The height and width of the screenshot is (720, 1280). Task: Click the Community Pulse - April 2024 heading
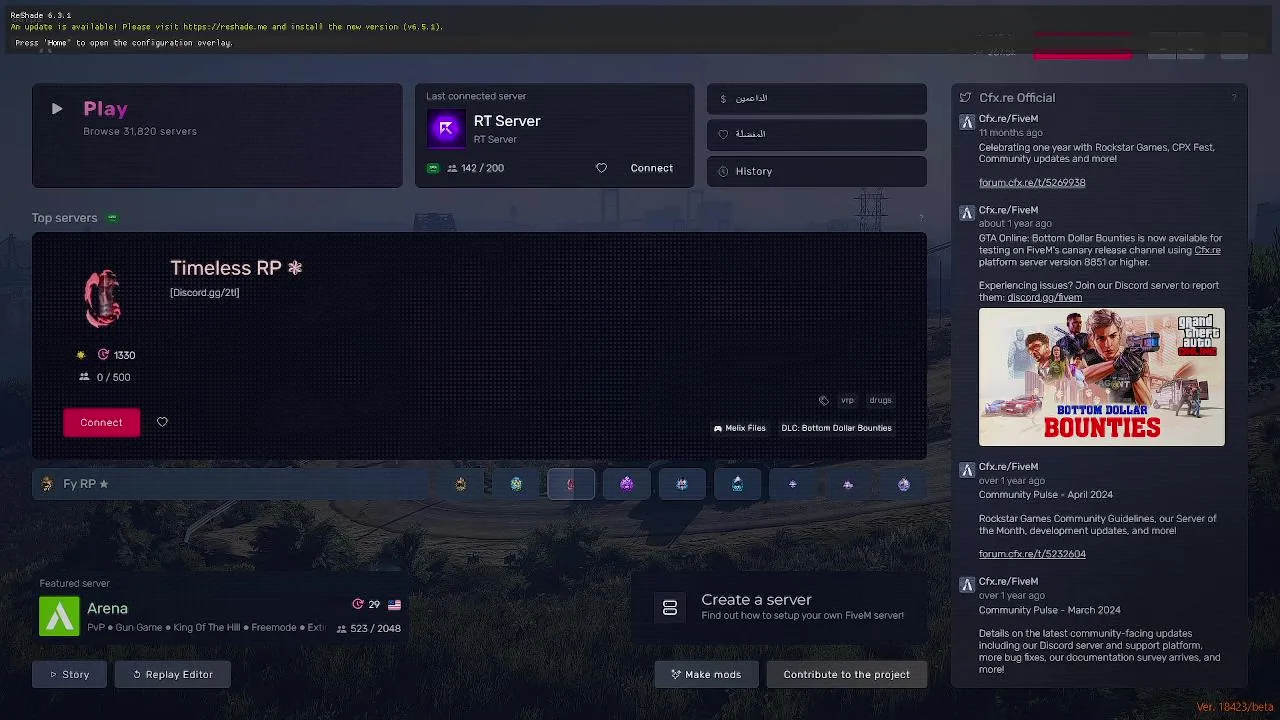(1046, 495)
